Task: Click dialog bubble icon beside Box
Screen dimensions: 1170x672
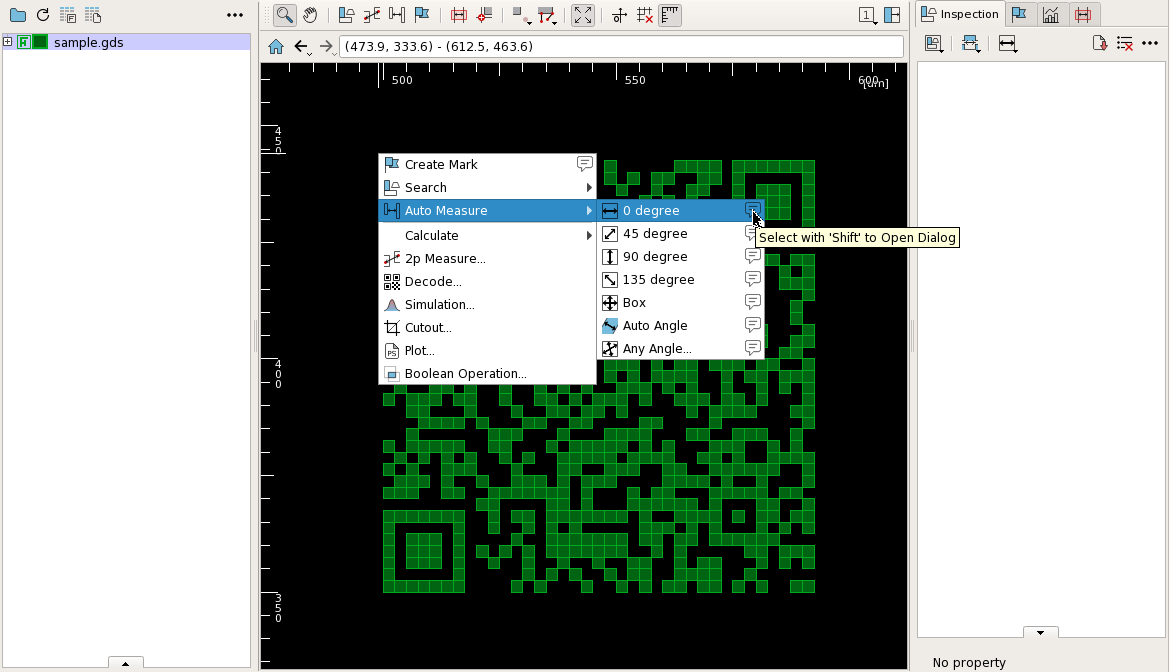Action: (x=753, y=302)
